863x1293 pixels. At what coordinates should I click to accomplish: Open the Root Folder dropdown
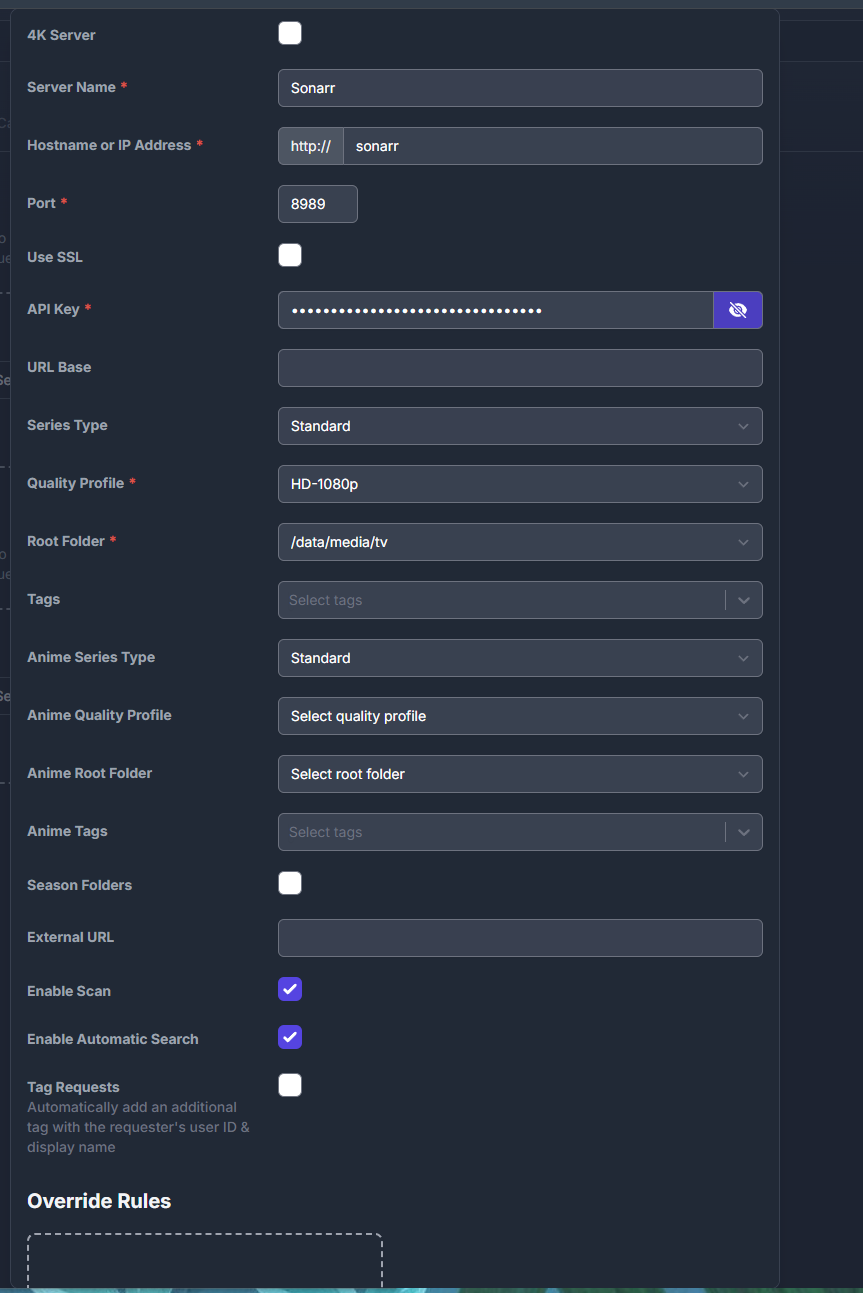pyautogui.click(x=520, y=542)
